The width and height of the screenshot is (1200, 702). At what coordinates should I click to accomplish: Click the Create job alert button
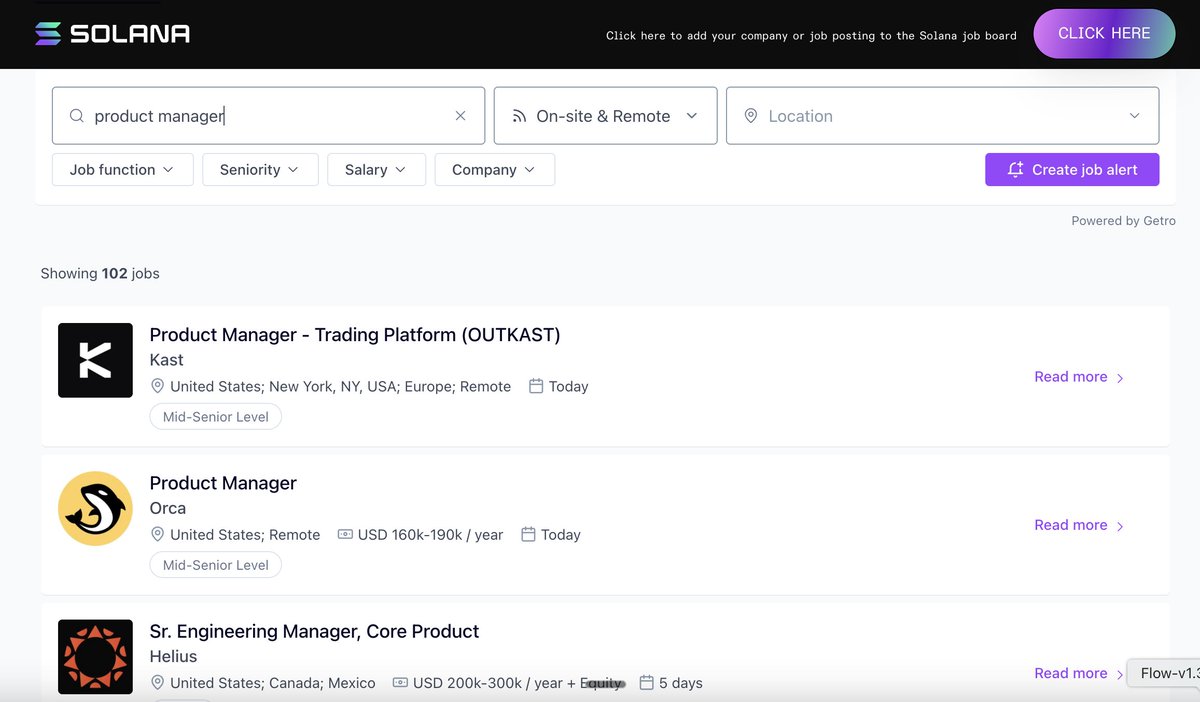point(1072,170)
